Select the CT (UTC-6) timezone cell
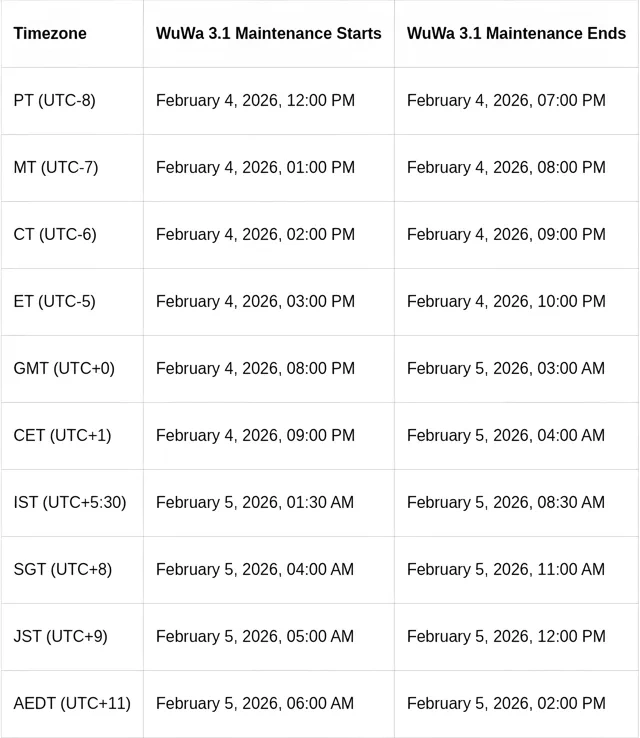The height and width of the screenshot is (738, 640). click(55, 235)
